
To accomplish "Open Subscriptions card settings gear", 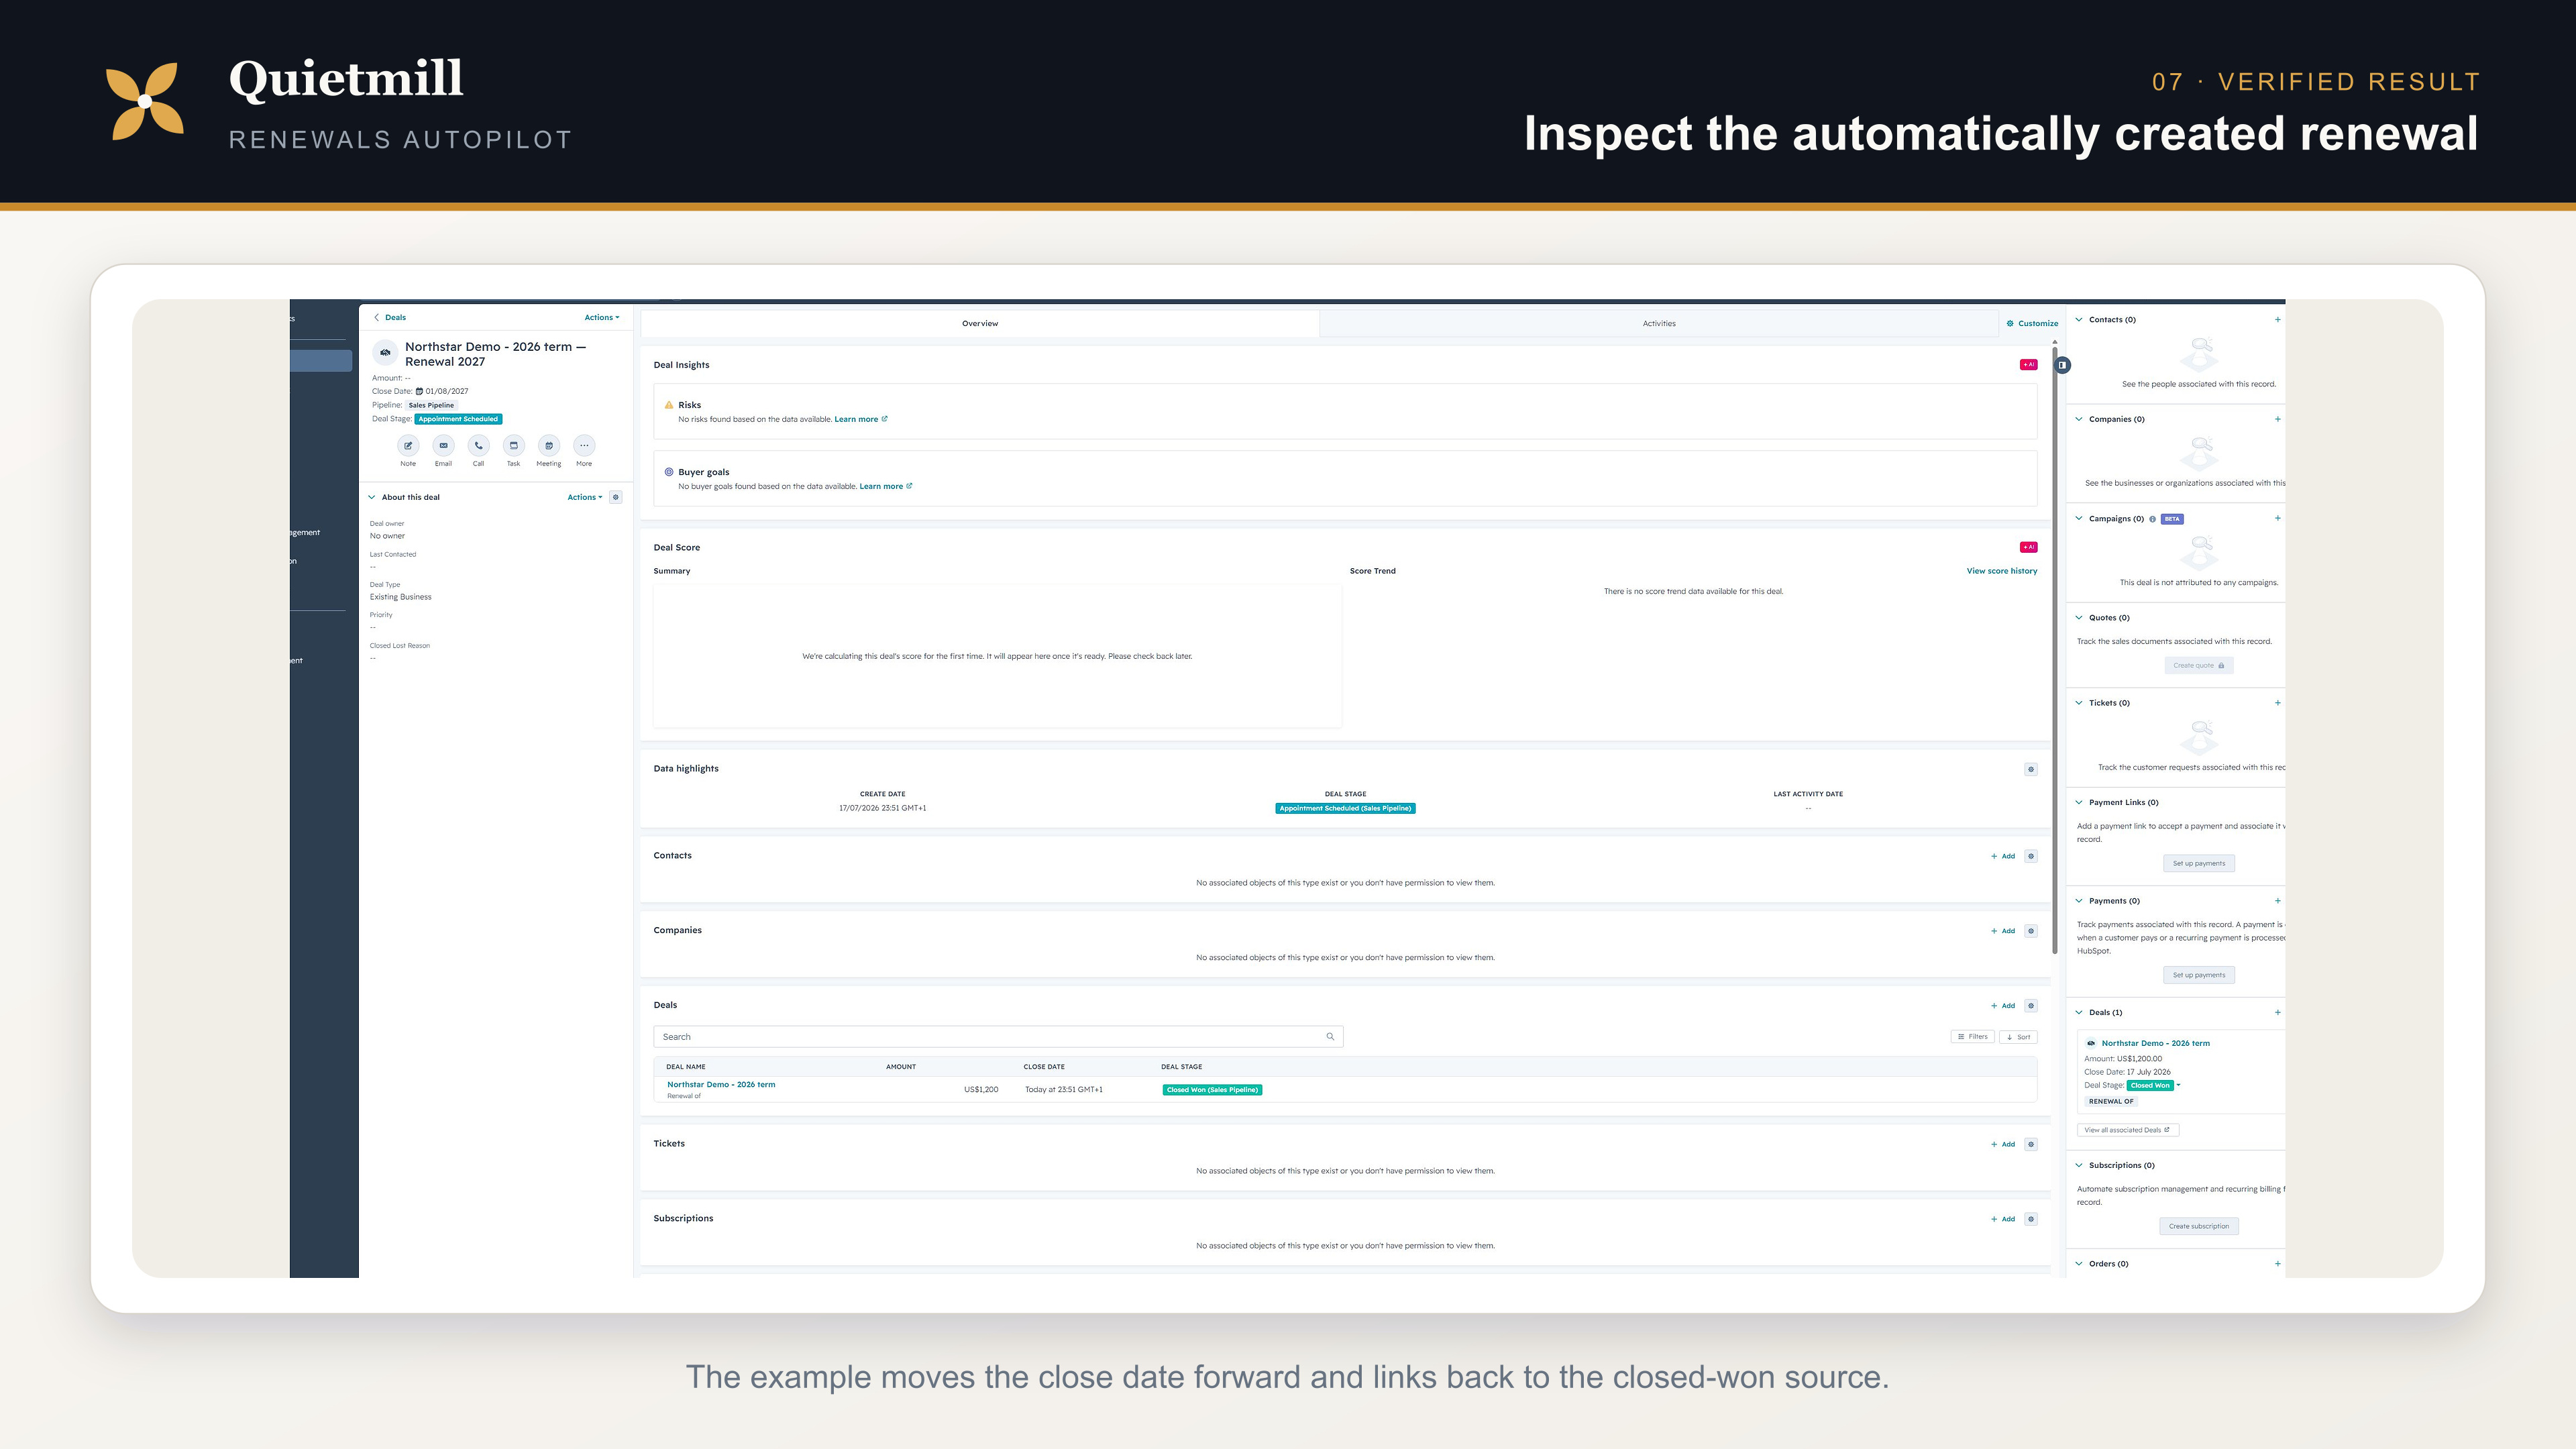I will click(x=2031, y=1219).
